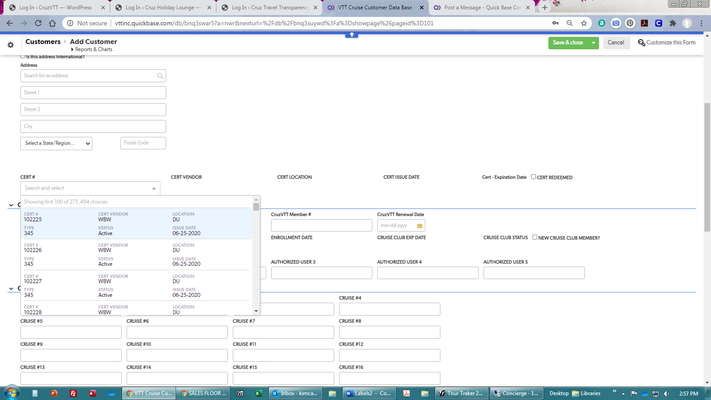
Task: Collapse the cruise section chevron
Action: [11, 288]
